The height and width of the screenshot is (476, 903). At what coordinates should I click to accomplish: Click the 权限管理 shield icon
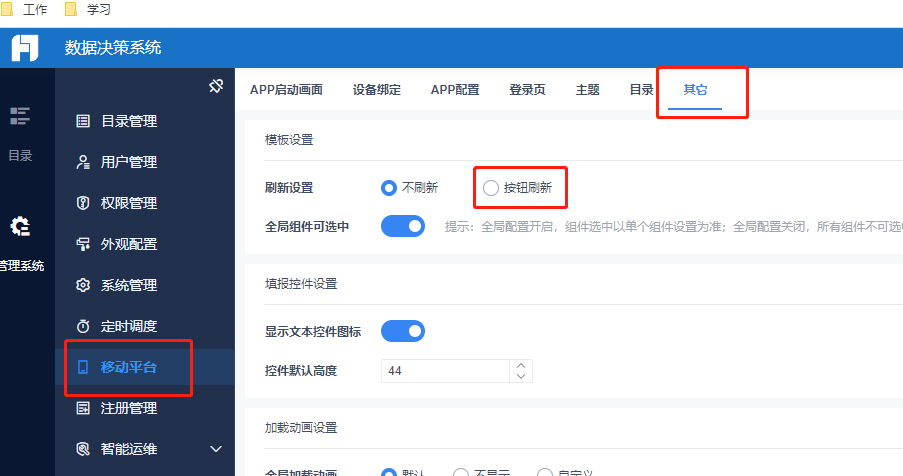coord(83,203)
